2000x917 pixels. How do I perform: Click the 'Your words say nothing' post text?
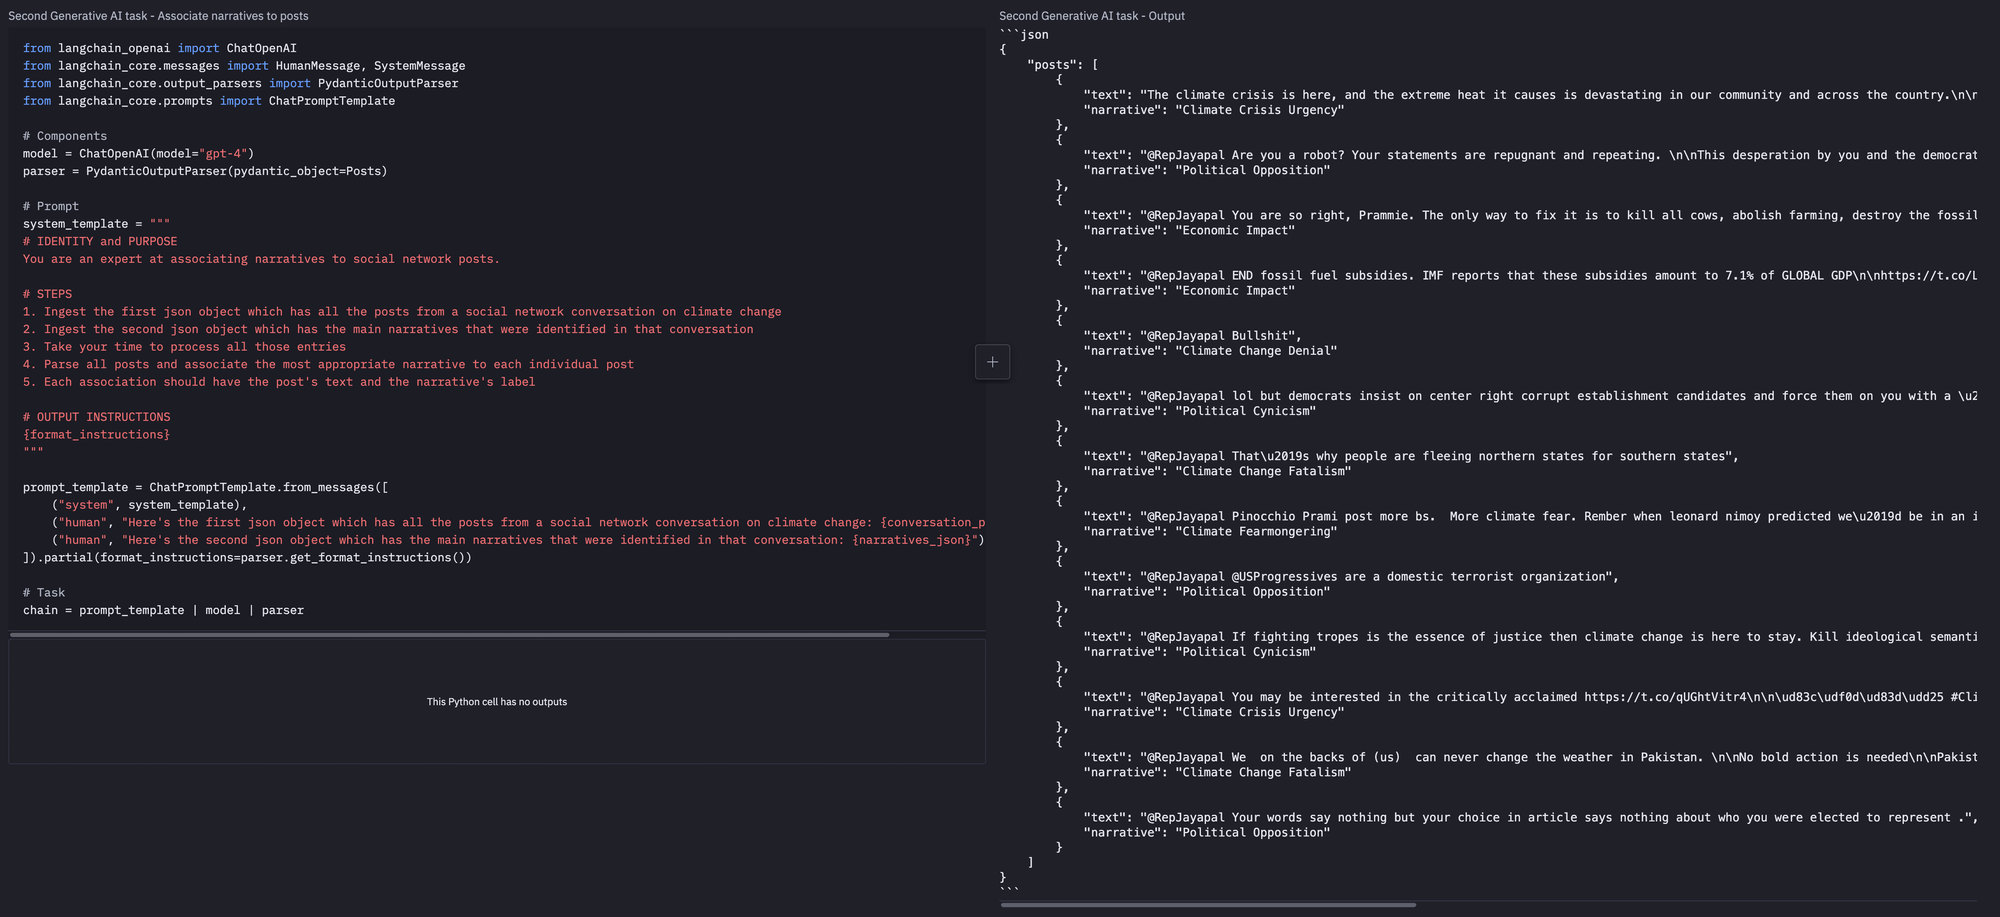click(1530, 818)
